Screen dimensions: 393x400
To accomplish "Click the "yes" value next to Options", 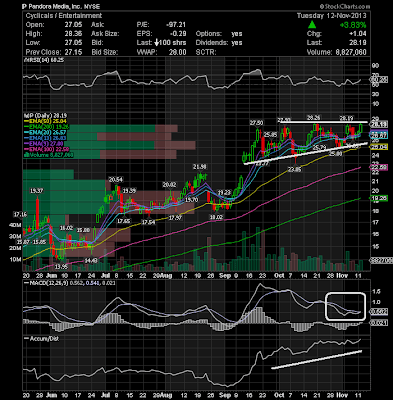I will coord(237,34).
